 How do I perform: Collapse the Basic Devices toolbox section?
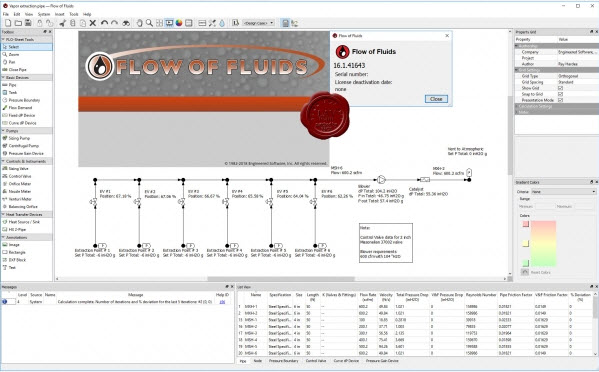click(26, 78)
